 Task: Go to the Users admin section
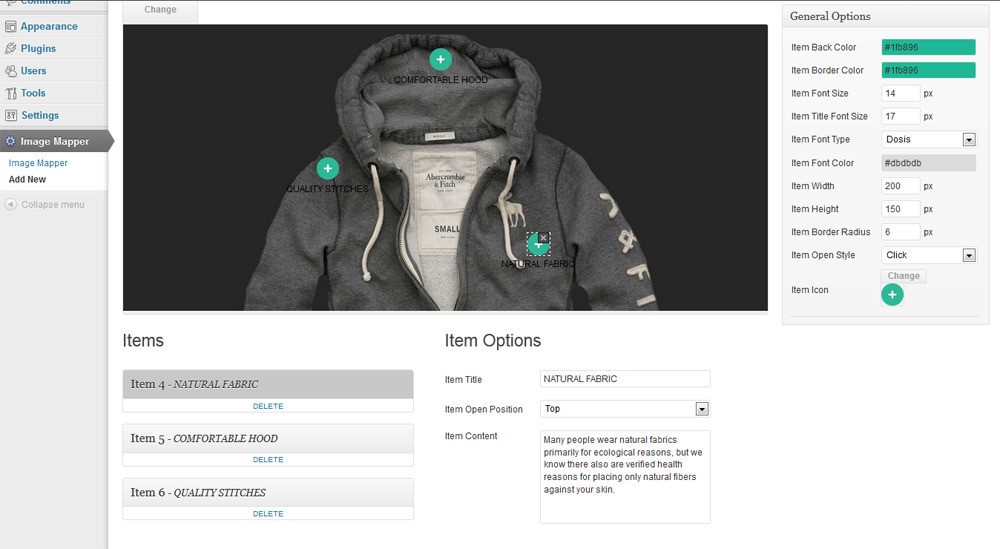coord(33,71)
